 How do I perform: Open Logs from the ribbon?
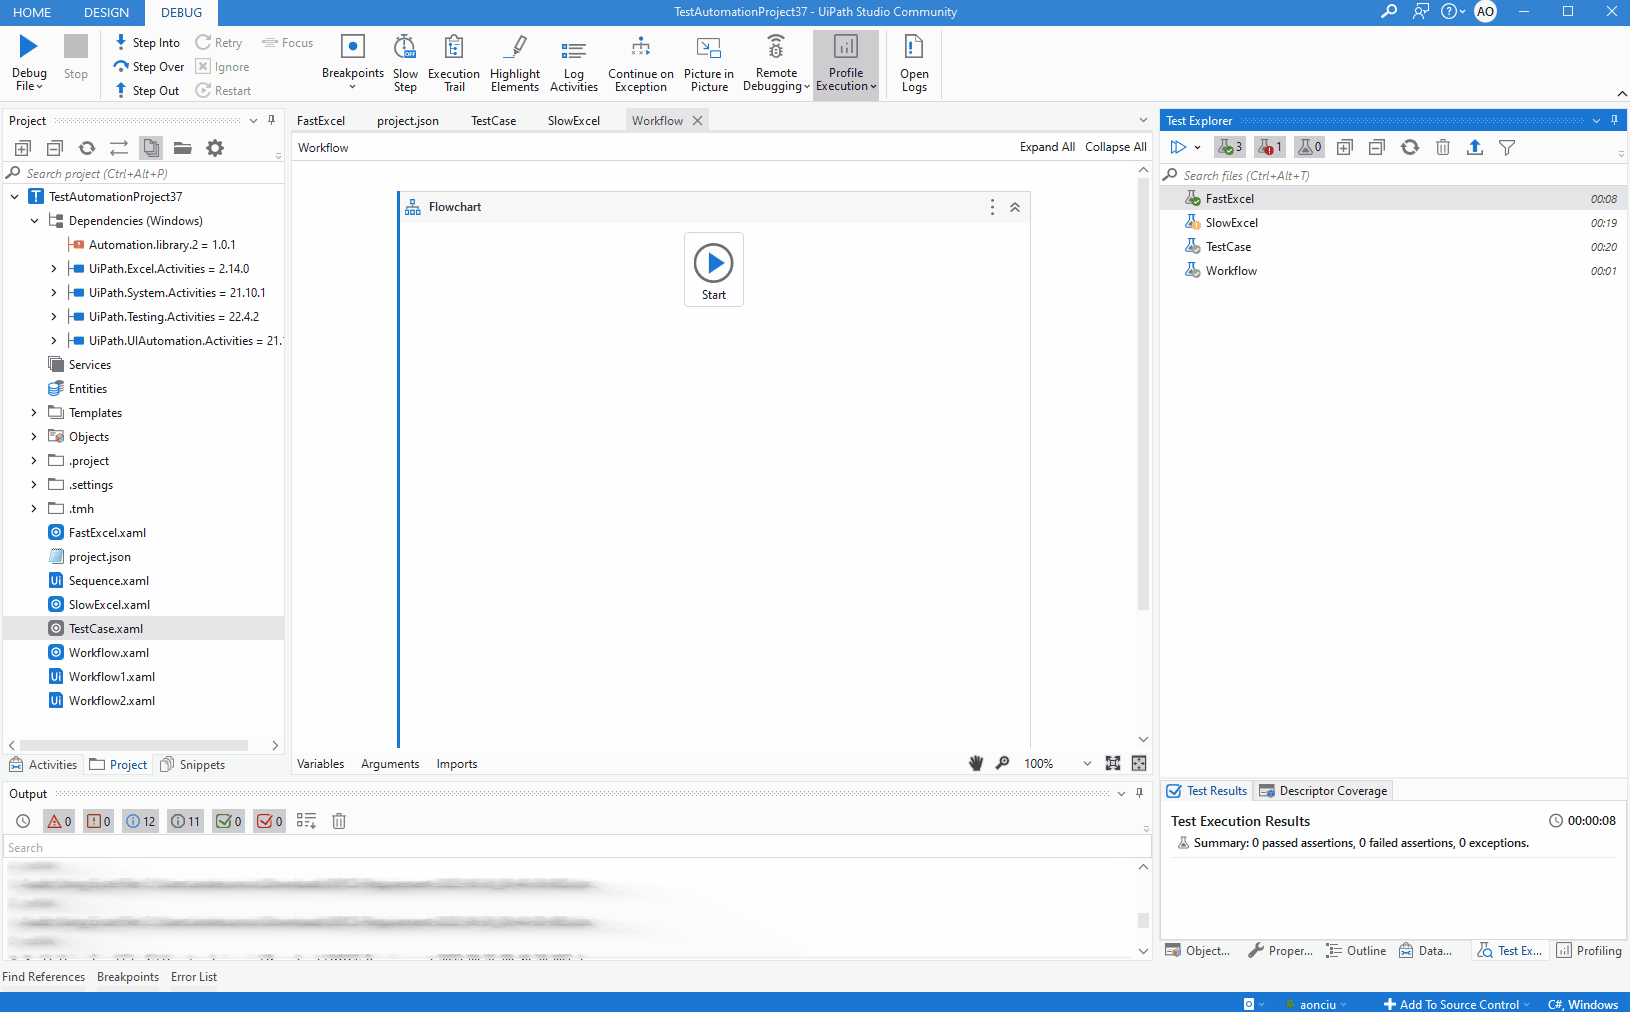pyautogui.click(x=914, y=64)
